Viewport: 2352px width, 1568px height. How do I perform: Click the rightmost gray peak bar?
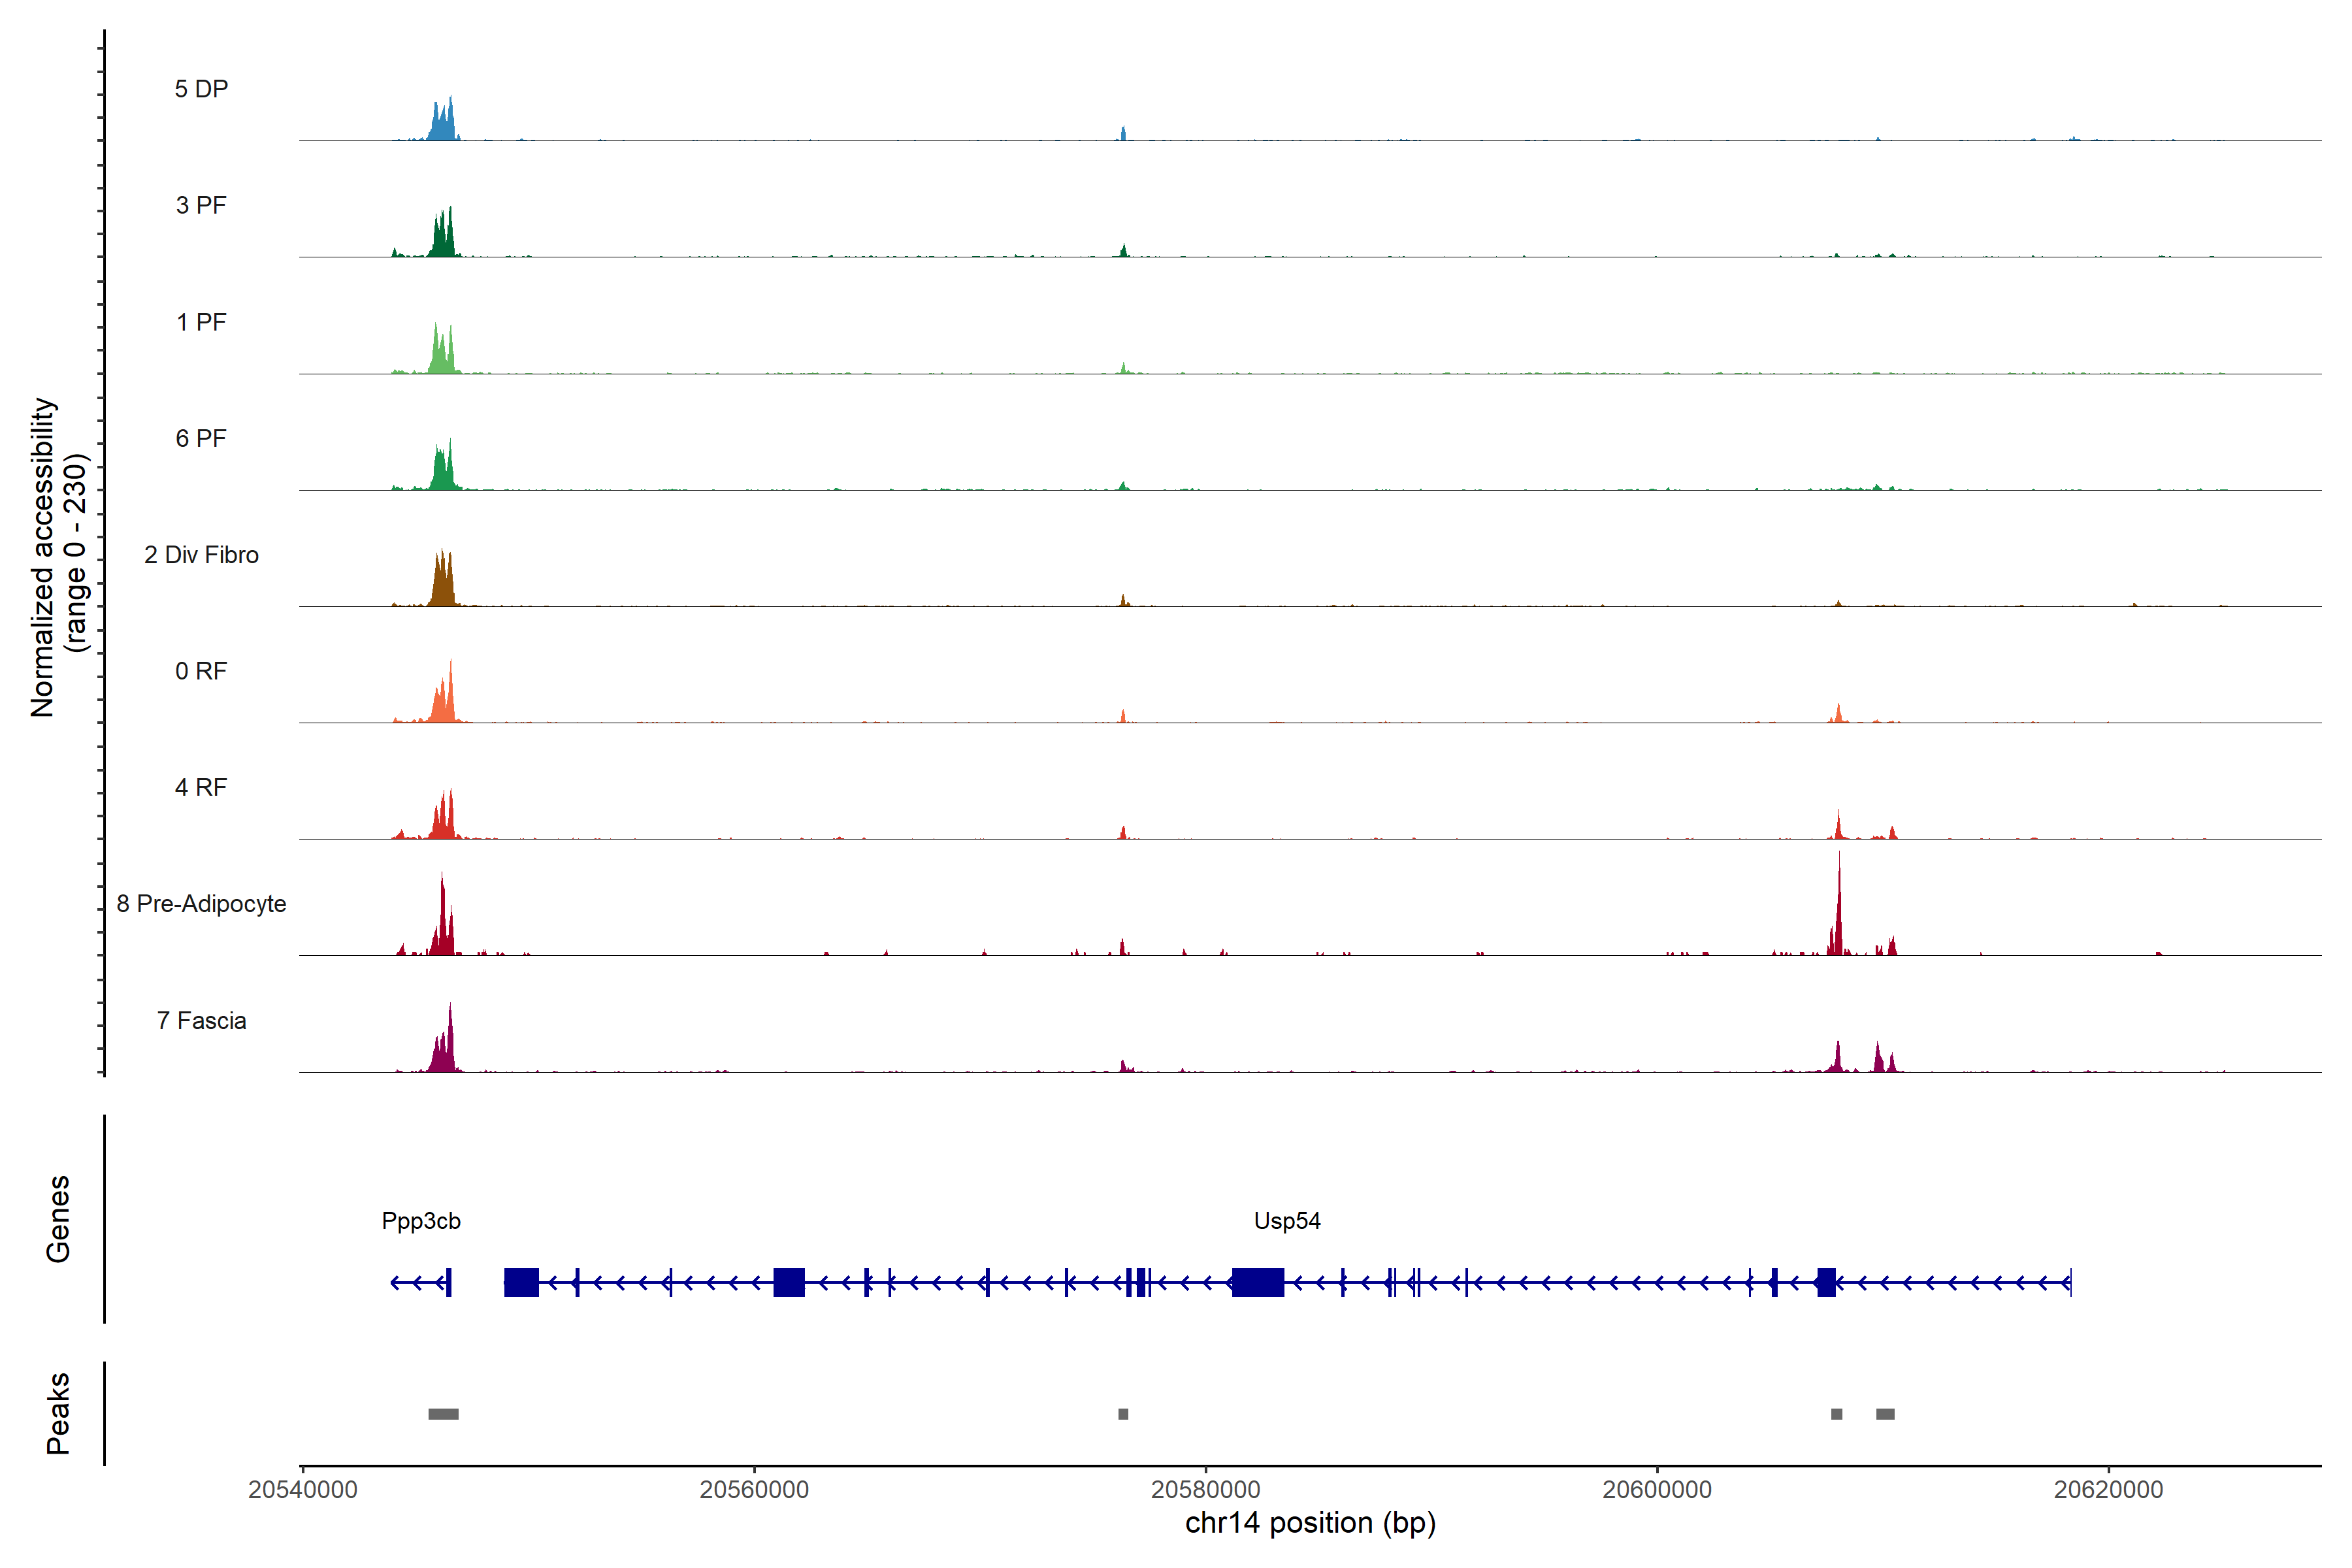[x=1885, y=1414]
